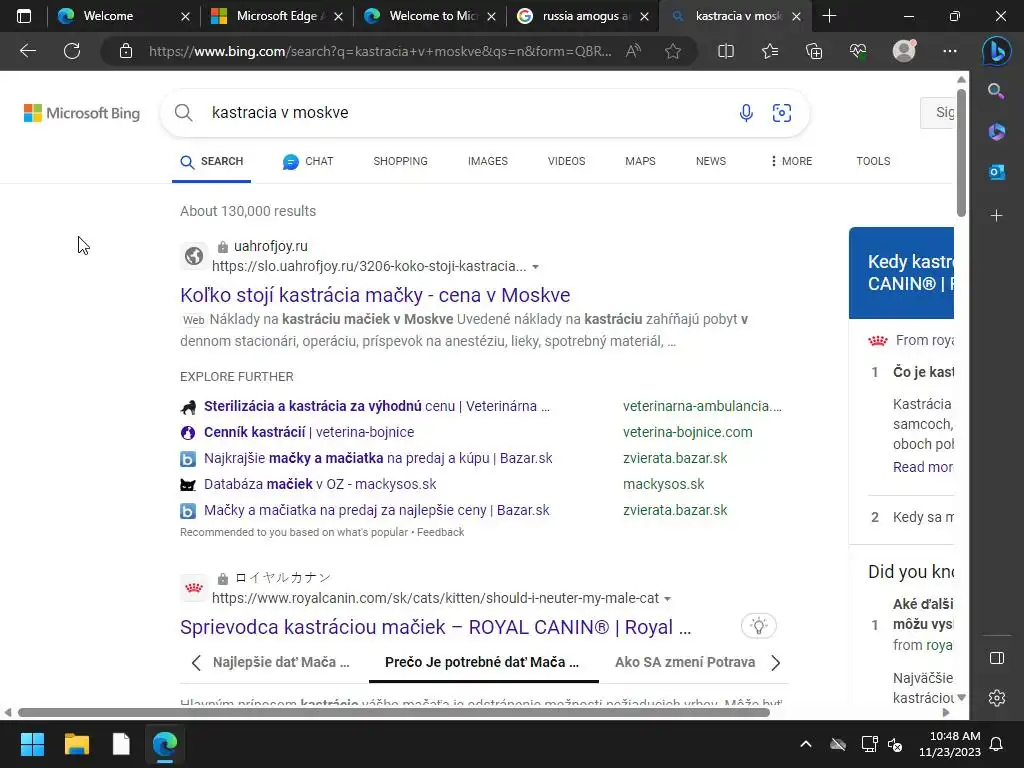Open the profile avatar icon
Viewport: 1024px width, 768px height.
(x=904, y=51)
